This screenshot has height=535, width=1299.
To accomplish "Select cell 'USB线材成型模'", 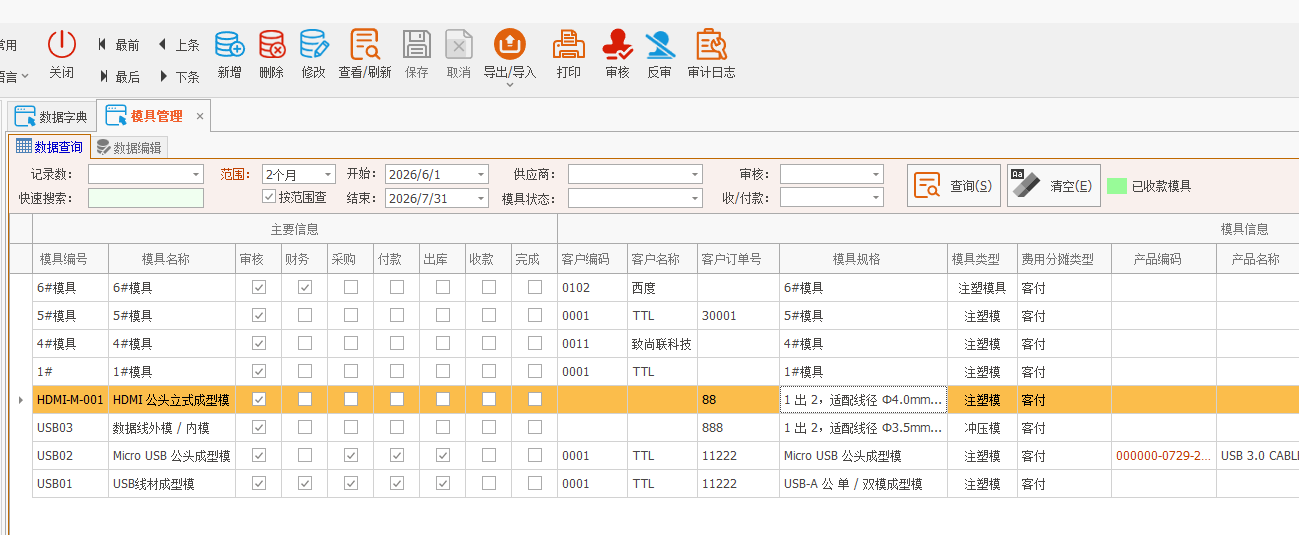I will point(172,483).
